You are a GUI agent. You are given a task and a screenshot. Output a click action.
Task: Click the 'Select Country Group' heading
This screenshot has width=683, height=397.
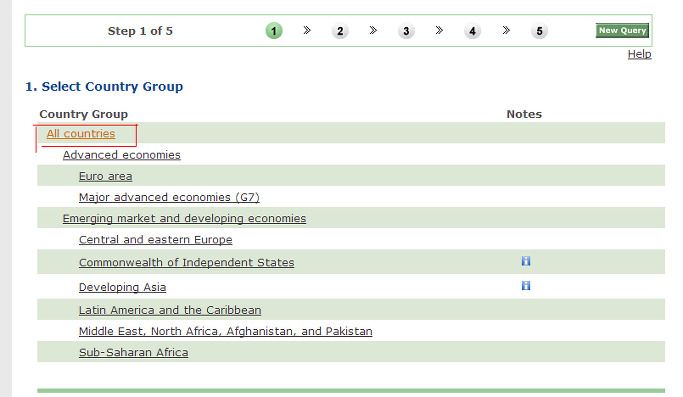coord(104,86)
